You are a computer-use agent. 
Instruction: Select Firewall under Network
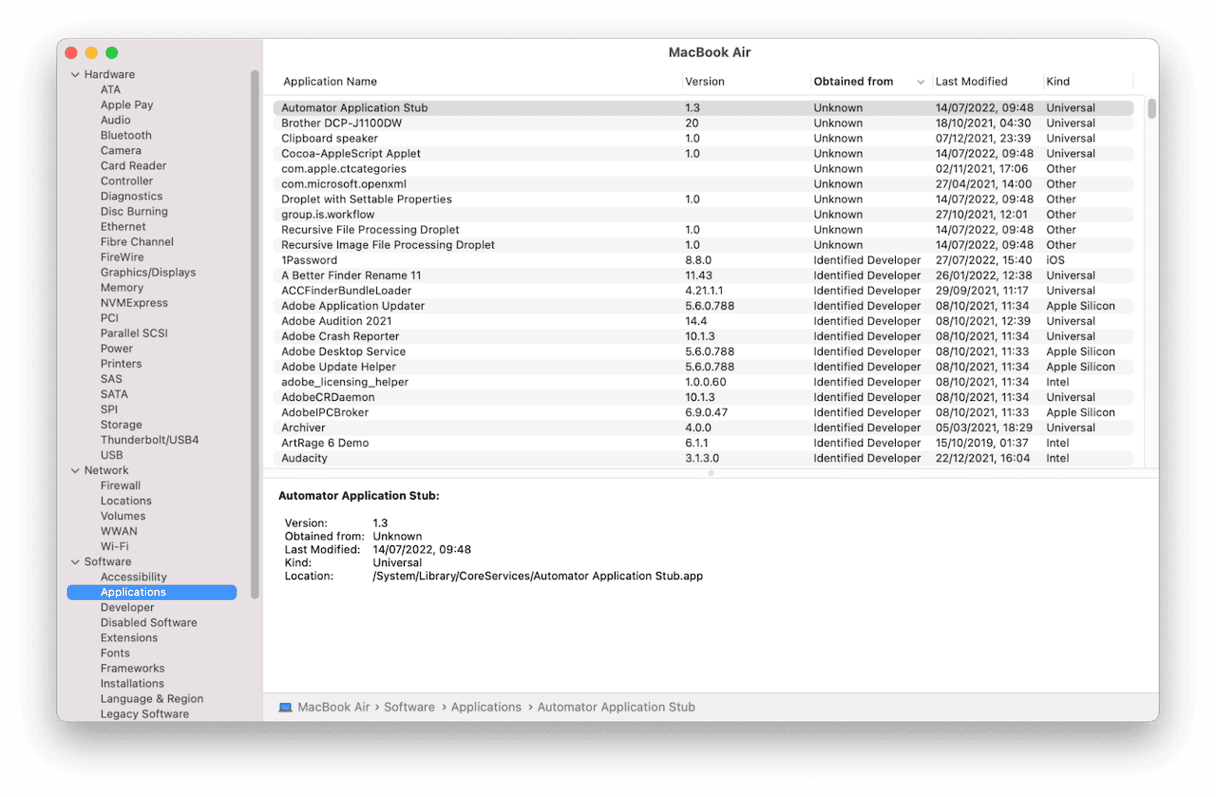tap(120, 486)
